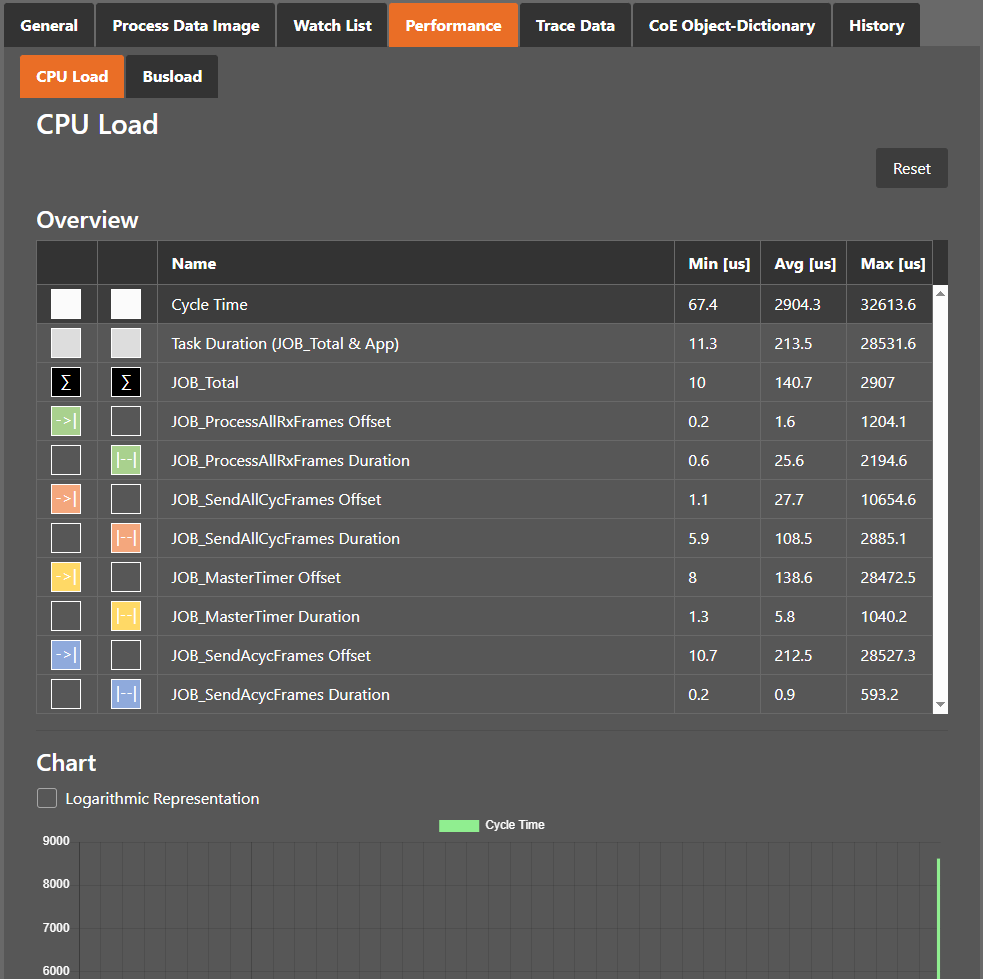
Task: Select the Performance tab
Action: 453,25
